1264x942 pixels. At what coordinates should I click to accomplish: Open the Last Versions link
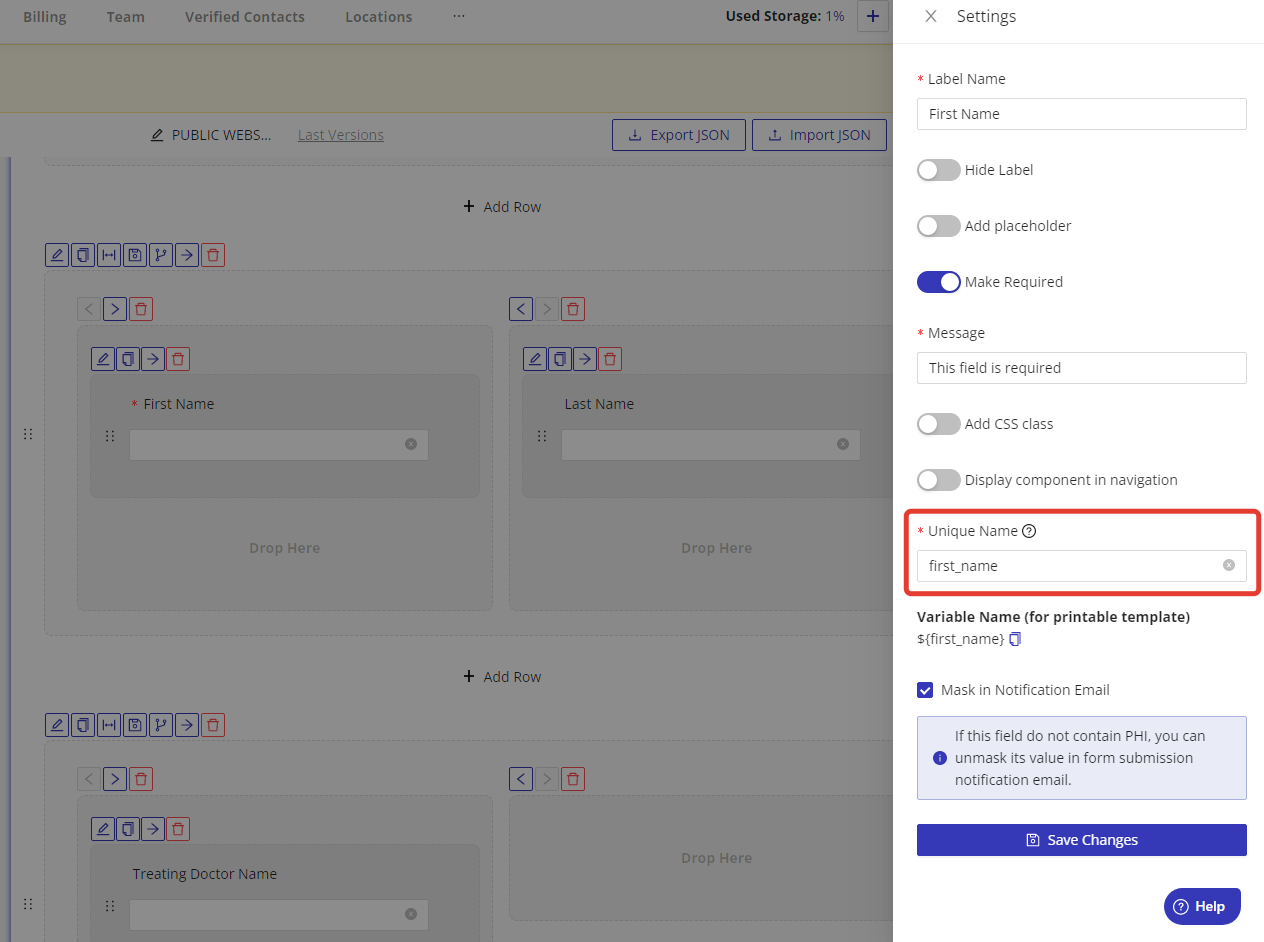(x=340, y=135)
